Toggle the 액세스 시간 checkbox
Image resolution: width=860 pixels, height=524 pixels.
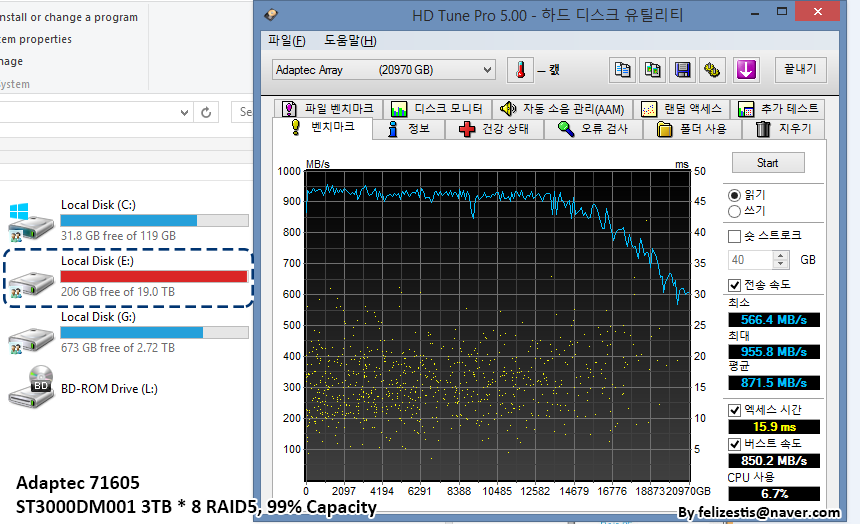[734, 410]
